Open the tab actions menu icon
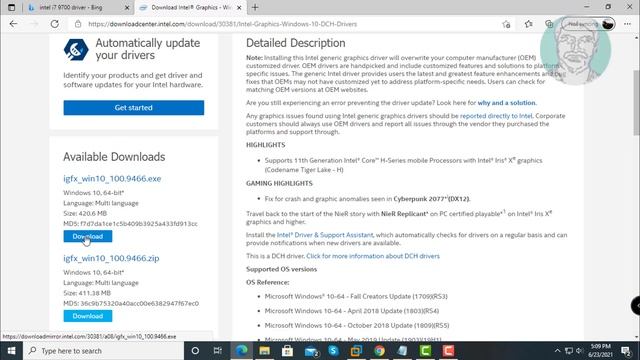 11,7
